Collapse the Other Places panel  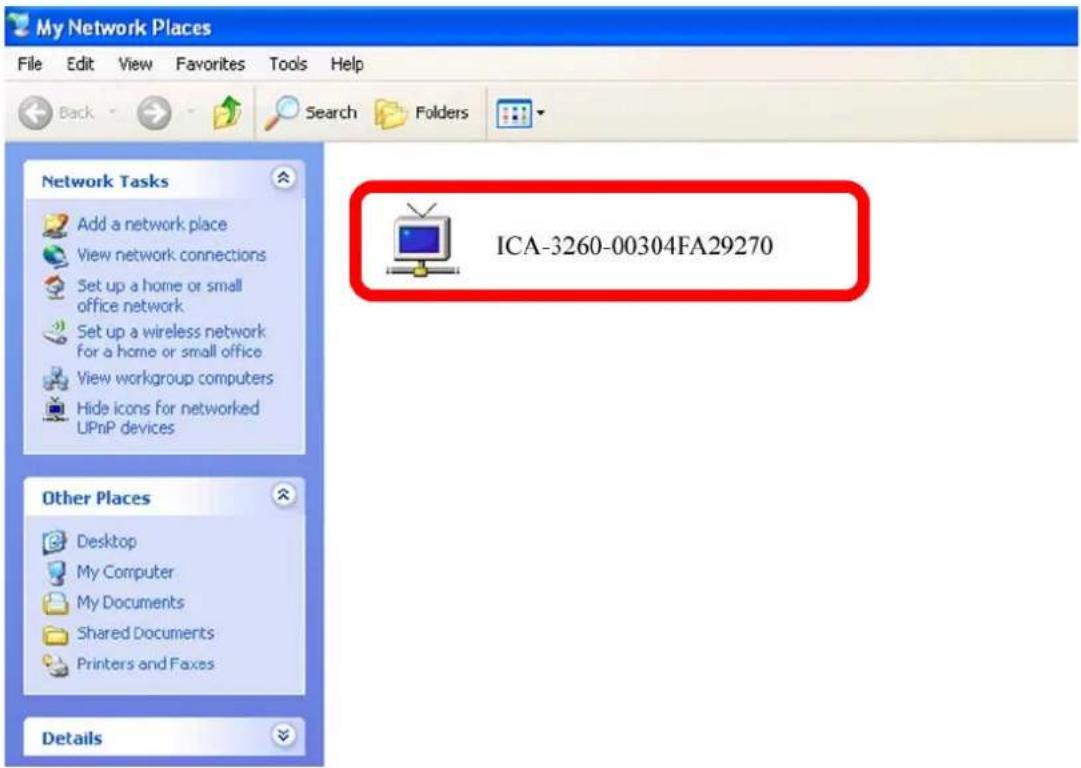(x=283, y=495)
